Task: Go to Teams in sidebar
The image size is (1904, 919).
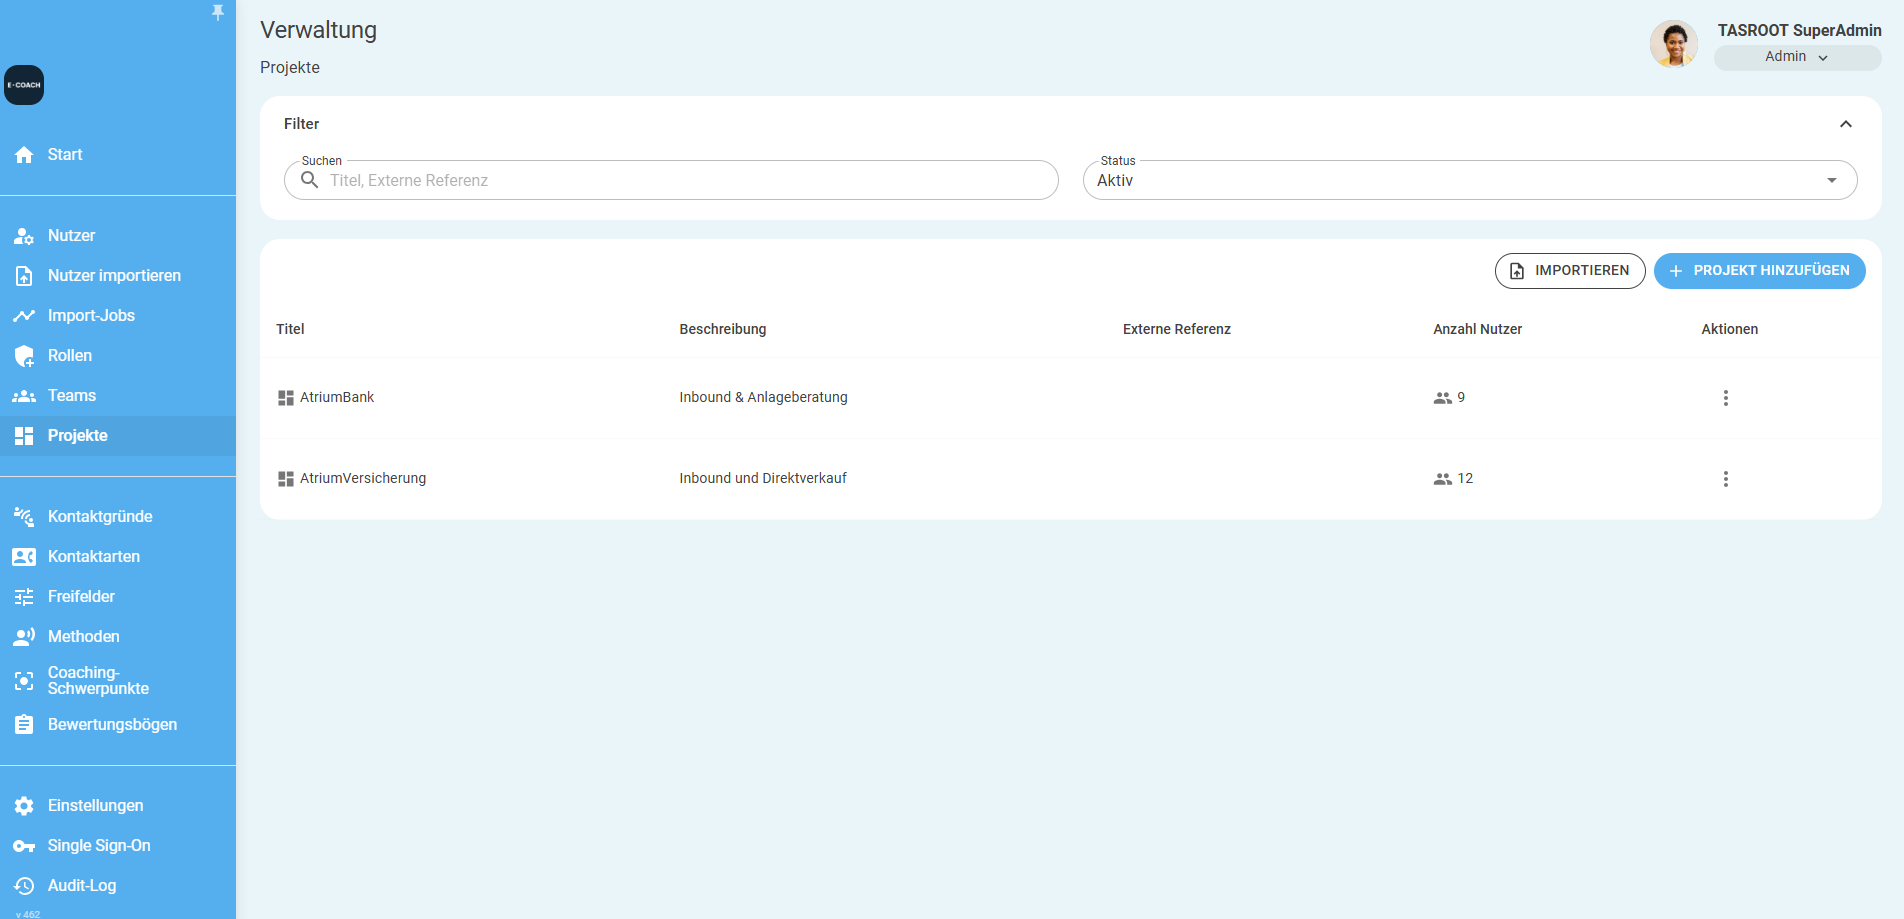Action: pos(118,396)
